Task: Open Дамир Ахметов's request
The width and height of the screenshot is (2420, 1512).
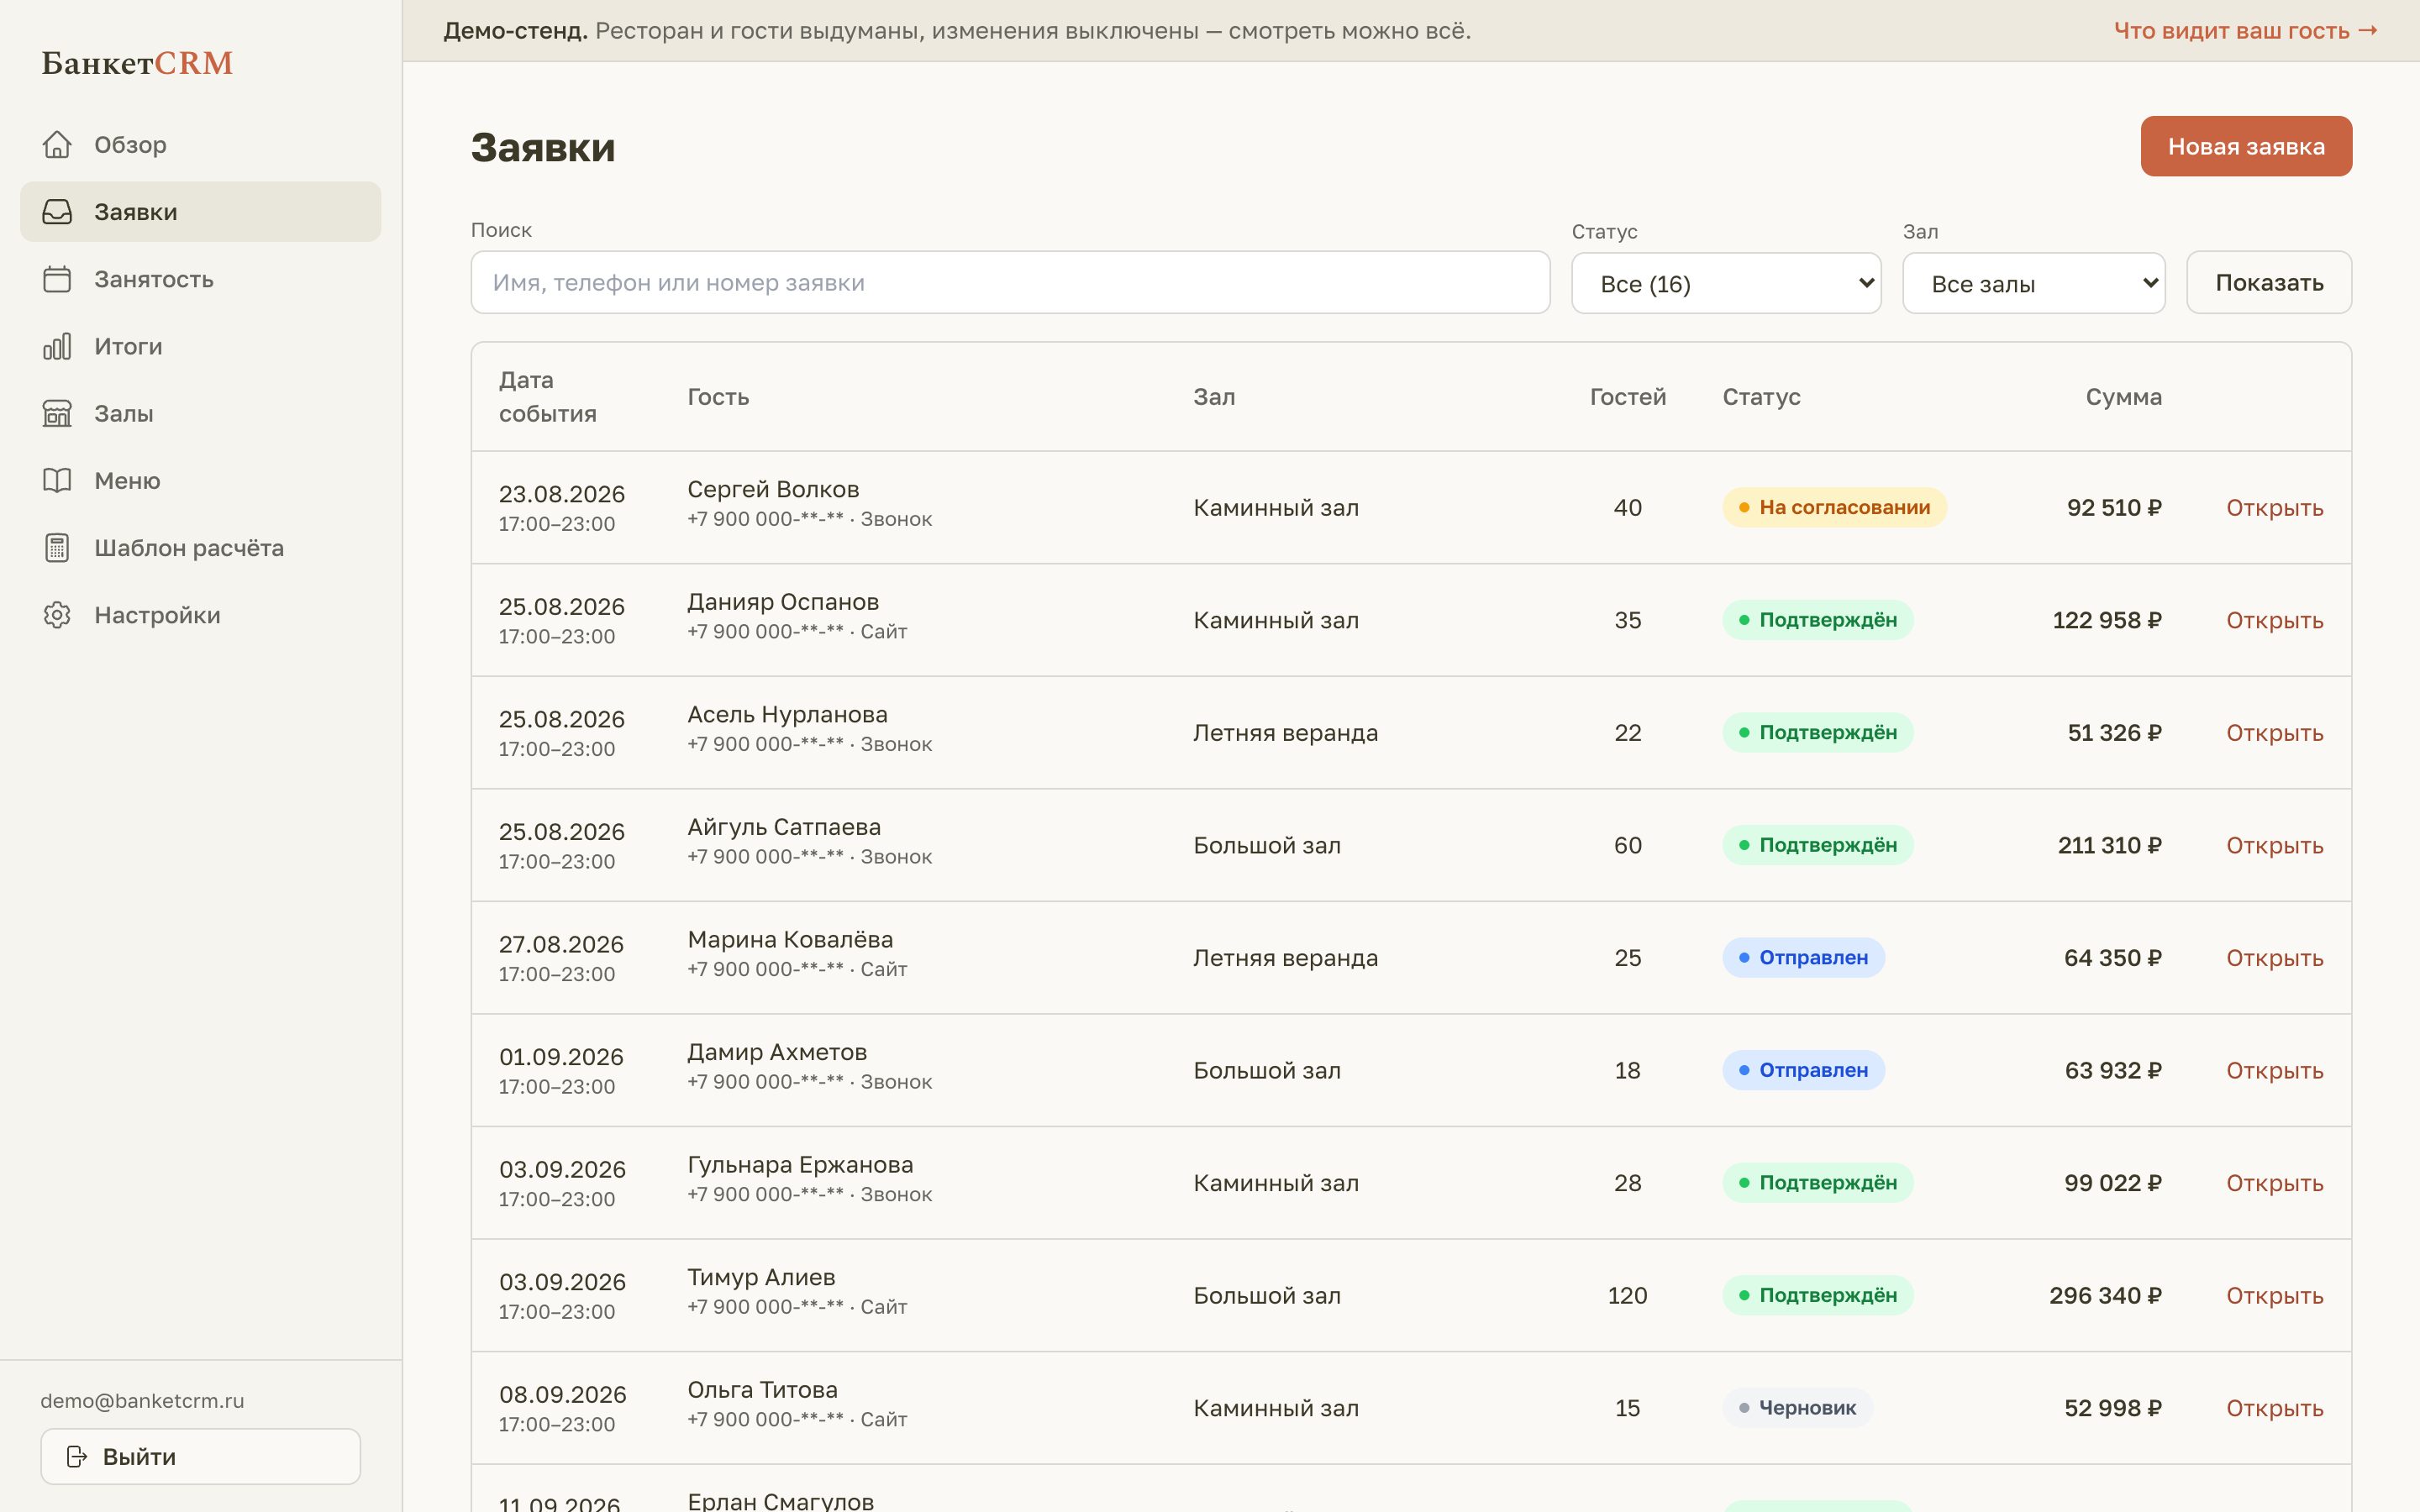Action: [2274, 1070]
